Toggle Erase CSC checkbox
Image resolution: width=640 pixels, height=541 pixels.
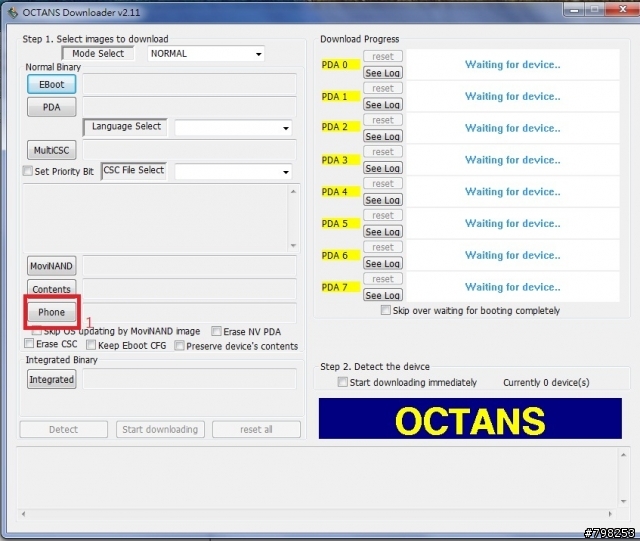[29, 343]
